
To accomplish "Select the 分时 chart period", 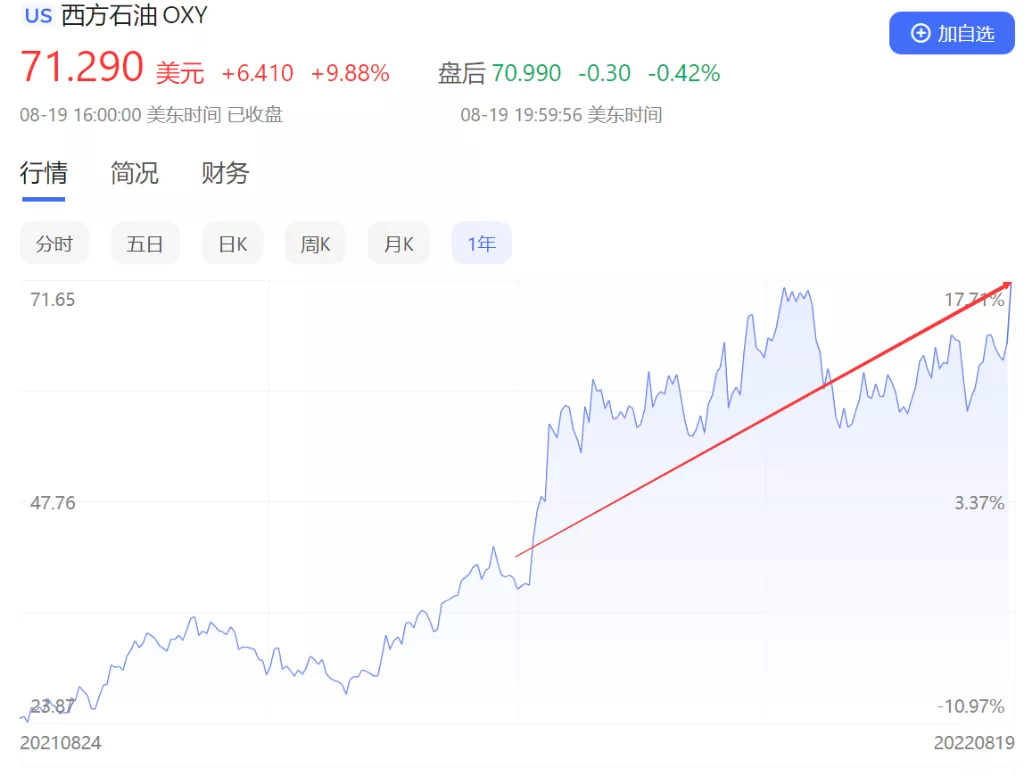I will 55,244.
